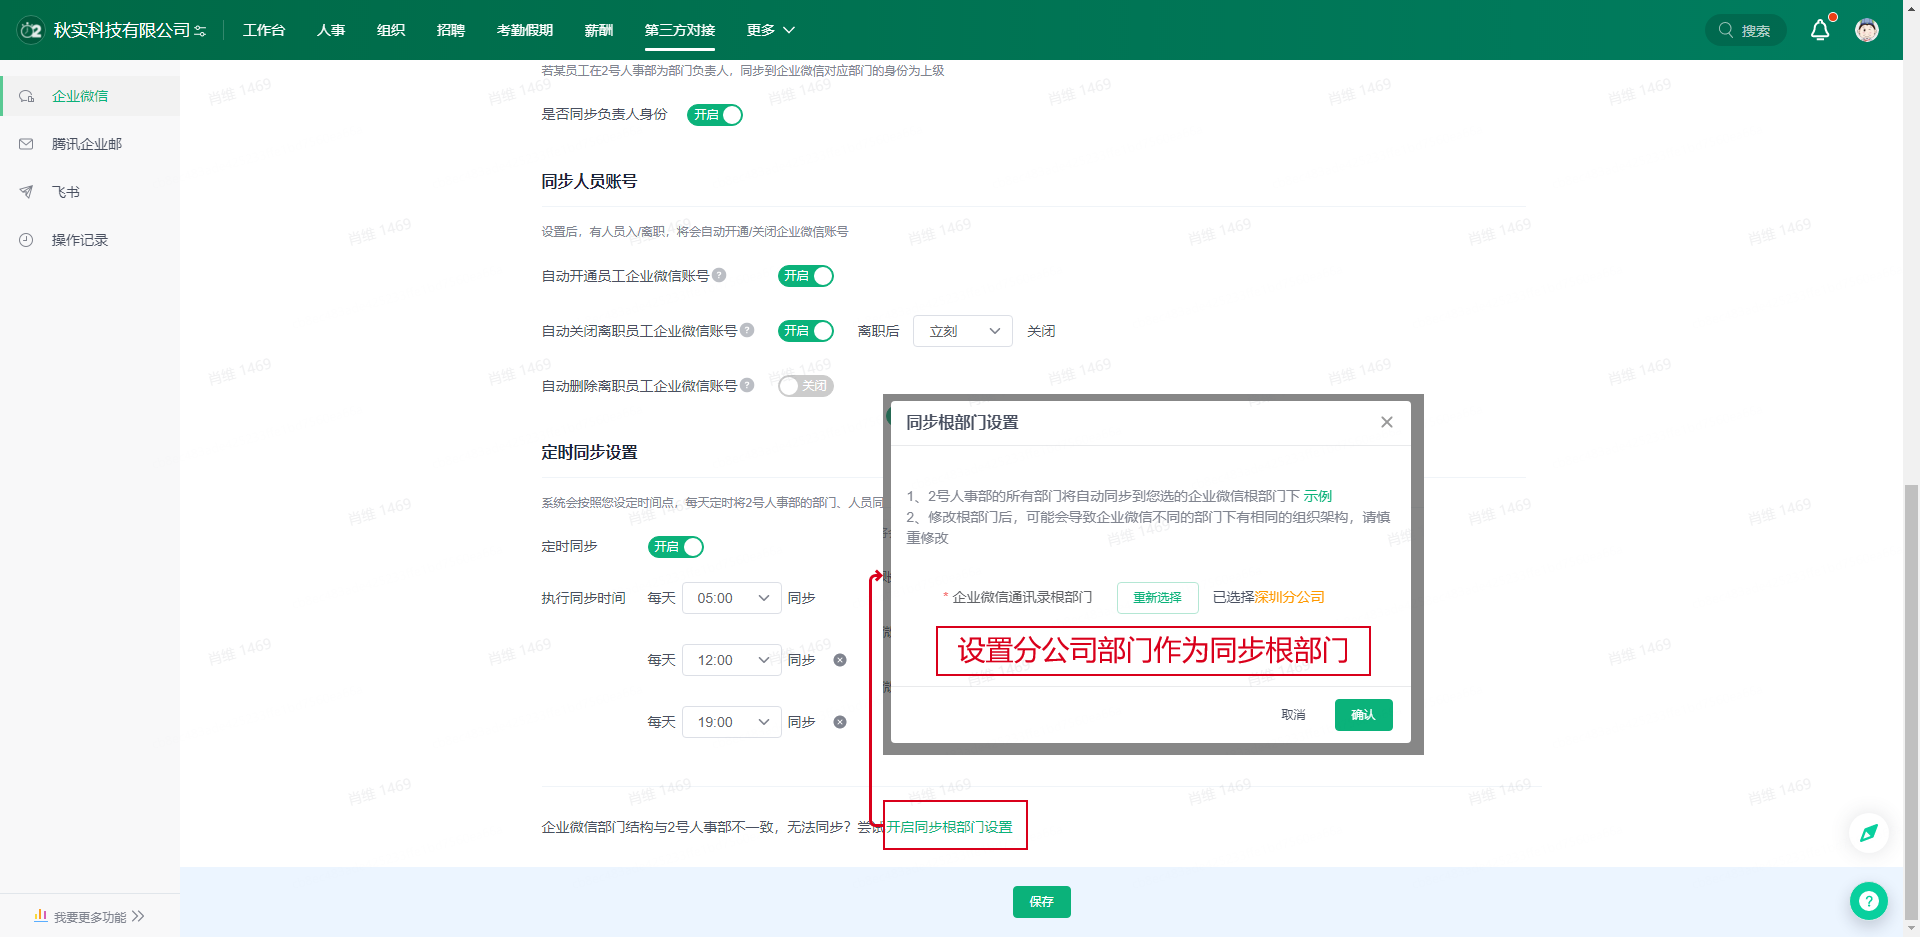This screenshot has height=937, width=1920.
Task: Close the 同步根部门设置 dialog
Action: coord(1387,422)
